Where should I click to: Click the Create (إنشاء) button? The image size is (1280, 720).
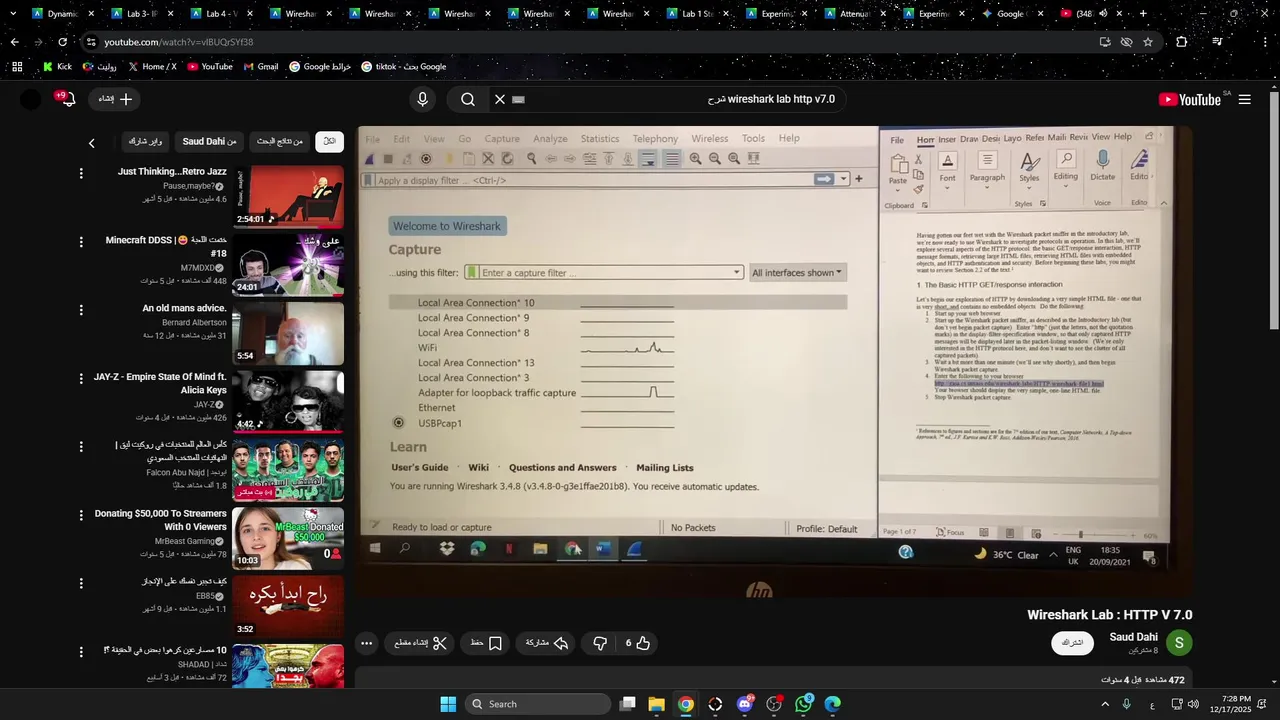115,99
